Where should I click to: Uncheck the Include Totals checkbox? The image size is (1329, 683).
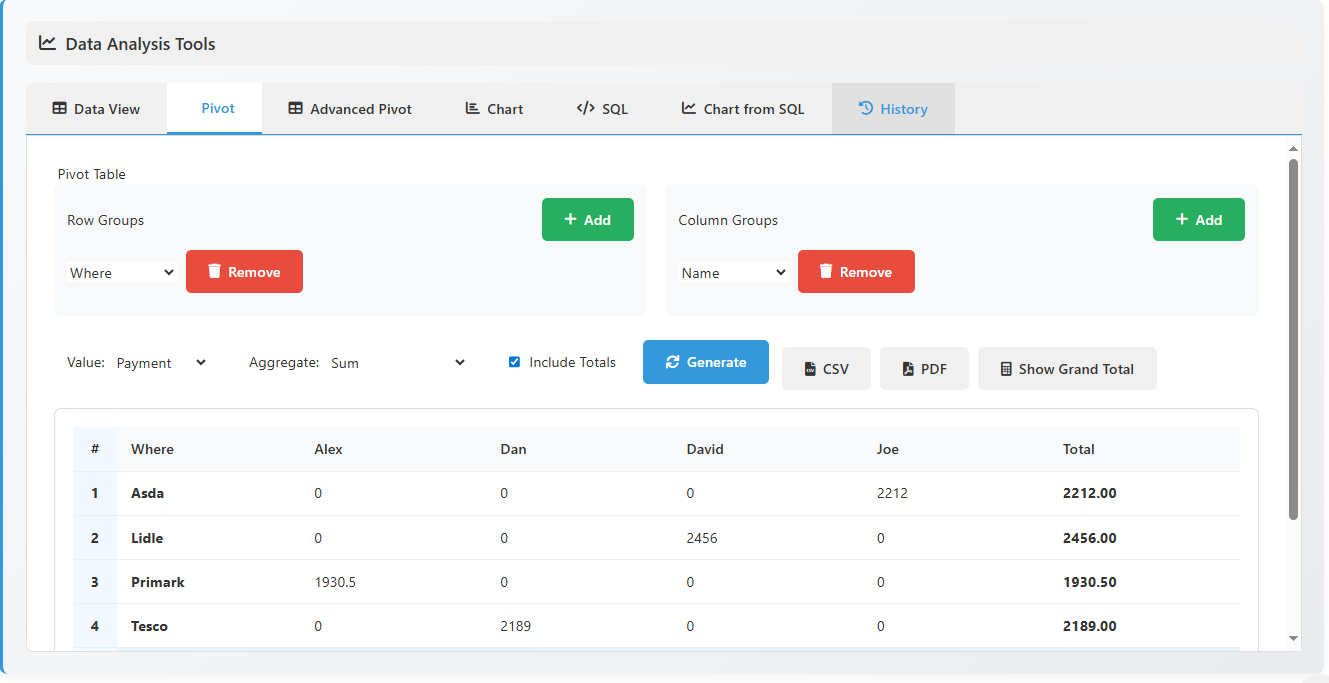pyautogui.click(x=514, y=361)
